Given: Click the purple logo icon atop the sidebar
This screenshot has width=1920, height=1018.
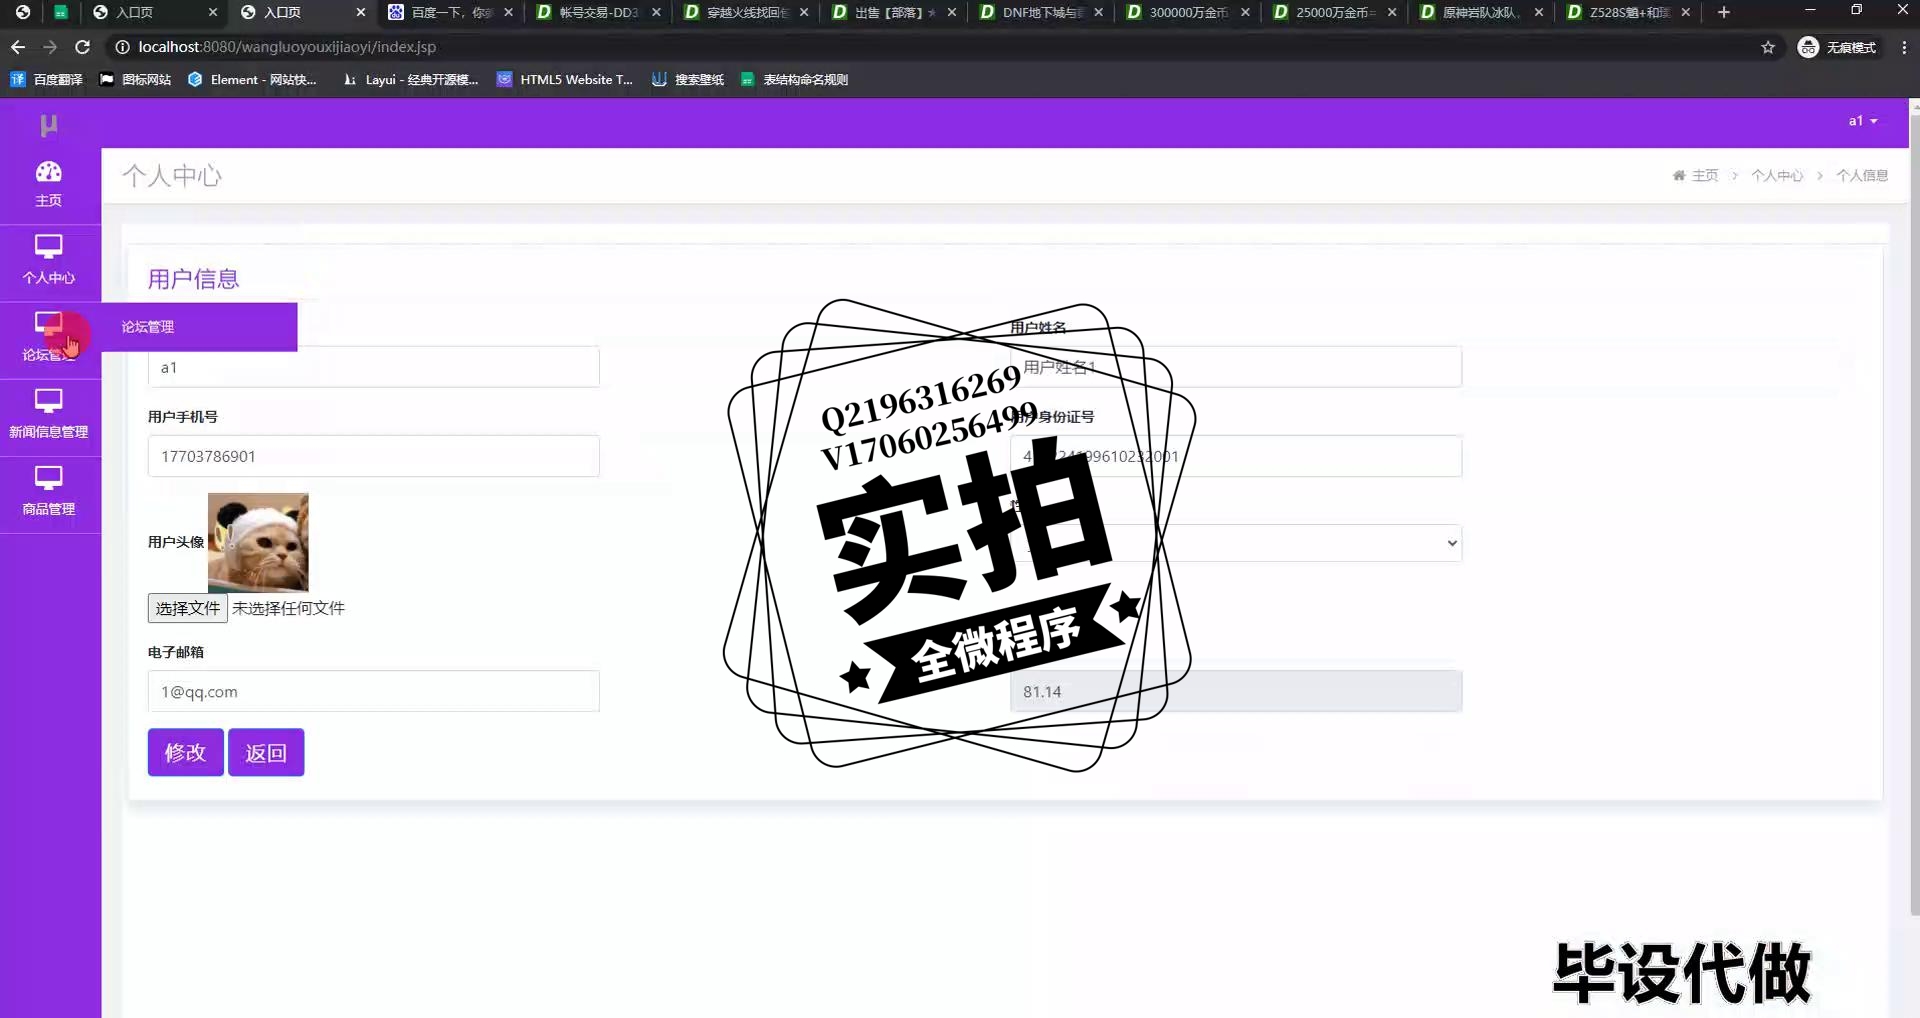Looking at the screenshot, I should coord(48,125).
